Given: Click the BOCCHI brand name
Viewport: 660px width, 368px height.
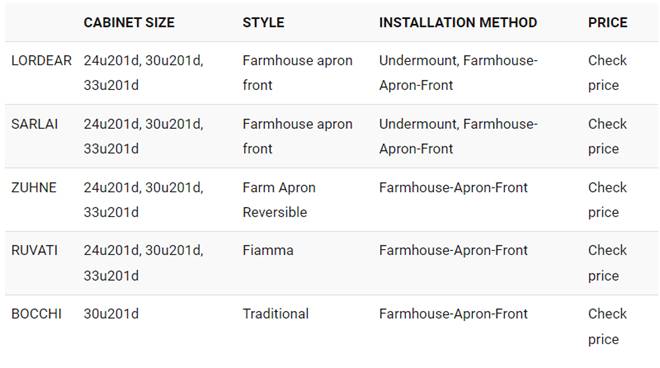Looking at the screenshot, I should pos(36,314).
